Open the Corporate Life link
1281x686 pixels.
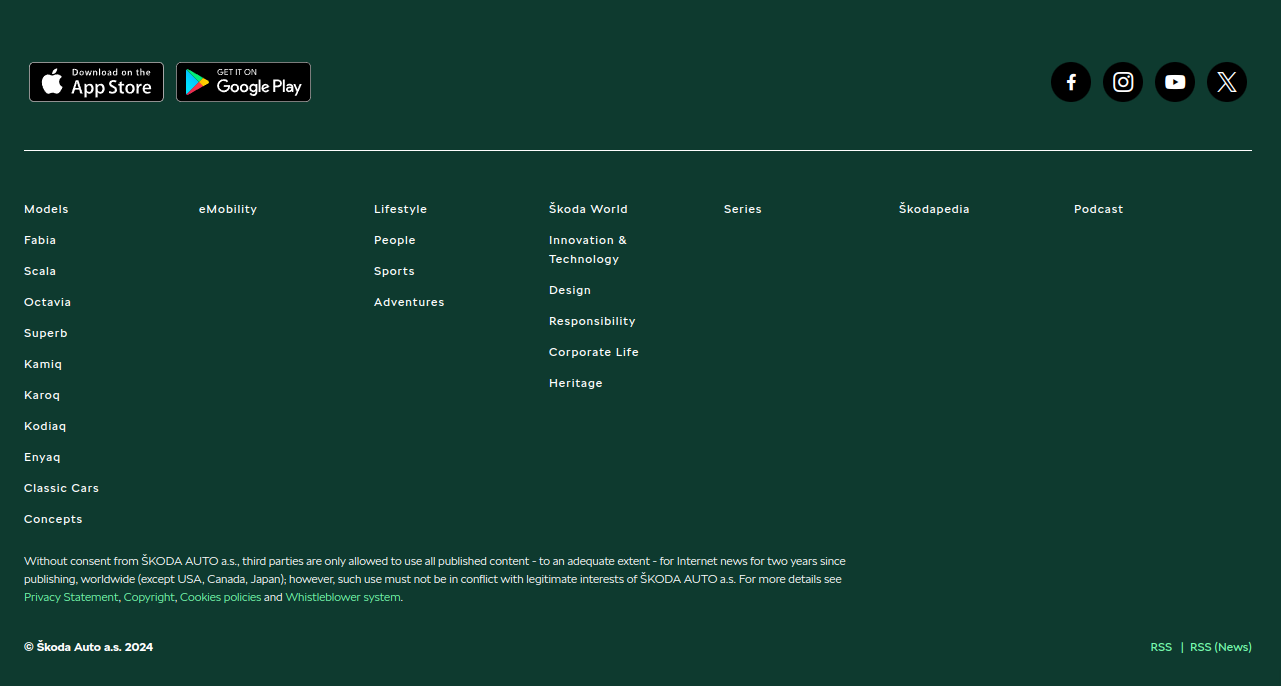[x=594, y=352]
